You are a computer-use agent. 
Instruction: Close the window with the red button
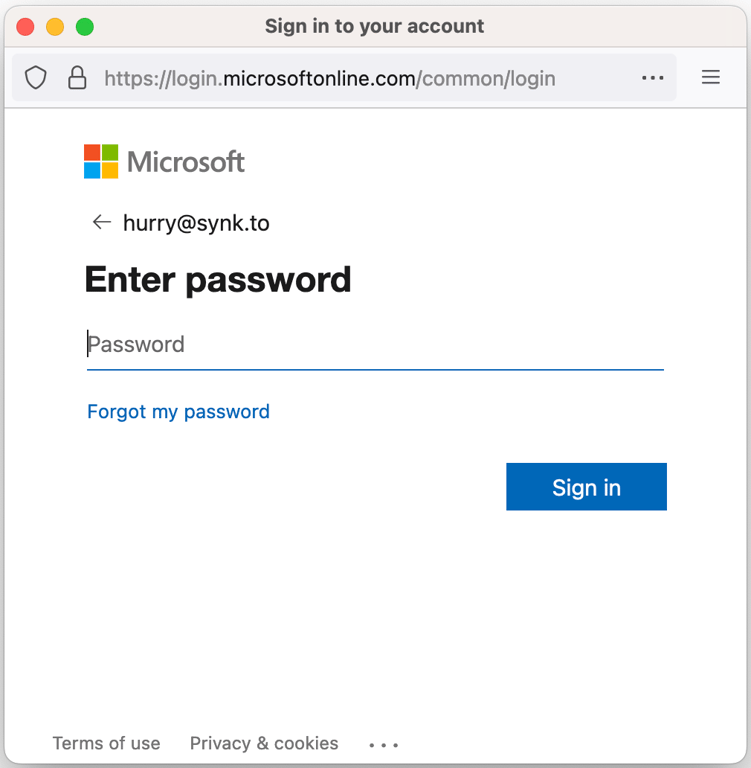click(x=25, y=27)
